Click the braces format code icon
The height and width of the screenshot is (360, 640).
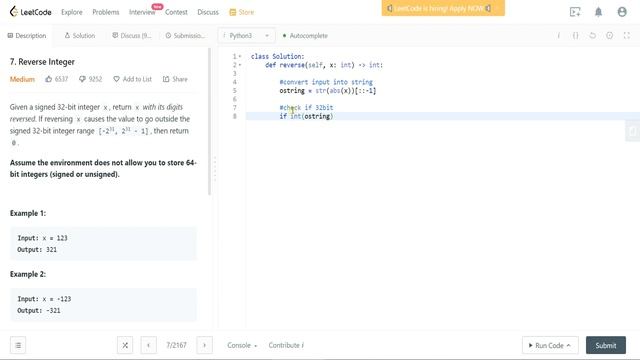pos(576,36)
